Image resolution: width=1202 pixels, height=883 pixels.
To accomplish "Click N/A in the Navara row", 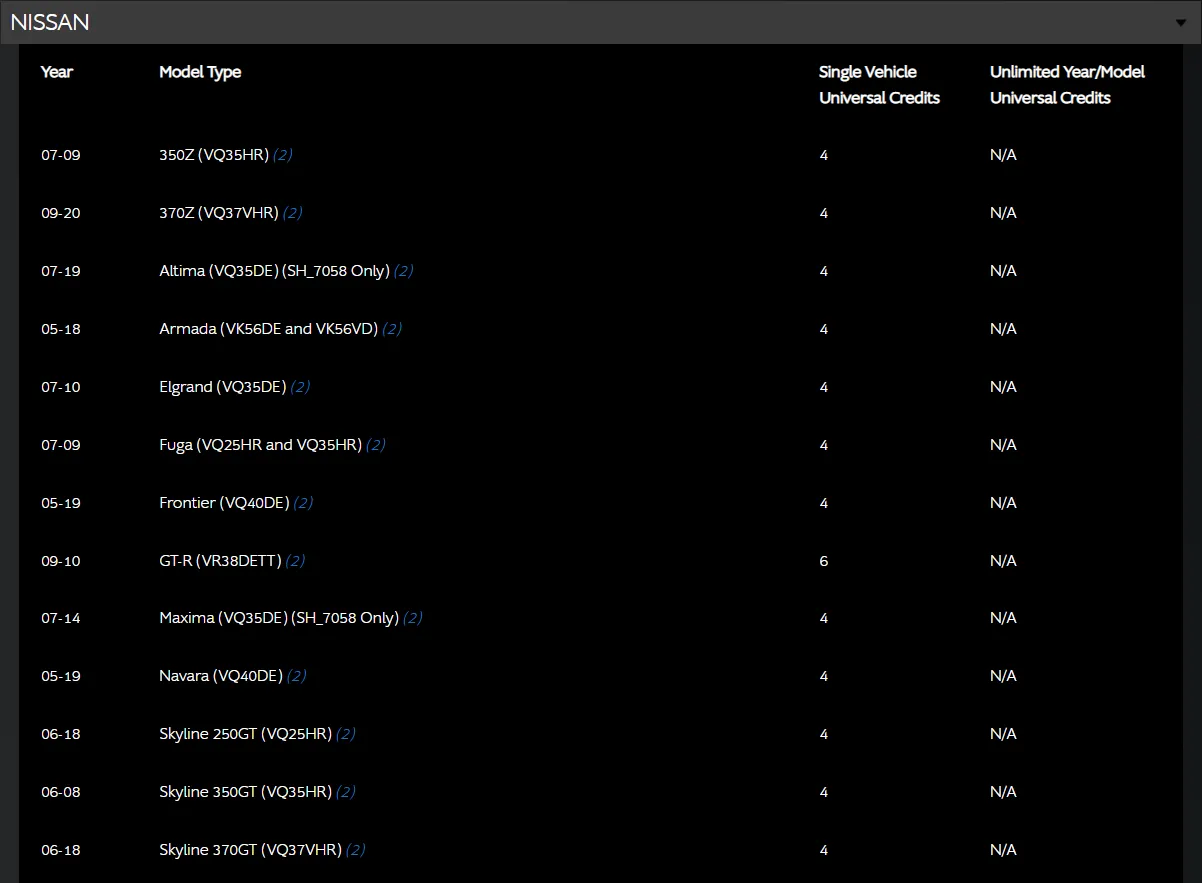I will tap(1003, 676).
